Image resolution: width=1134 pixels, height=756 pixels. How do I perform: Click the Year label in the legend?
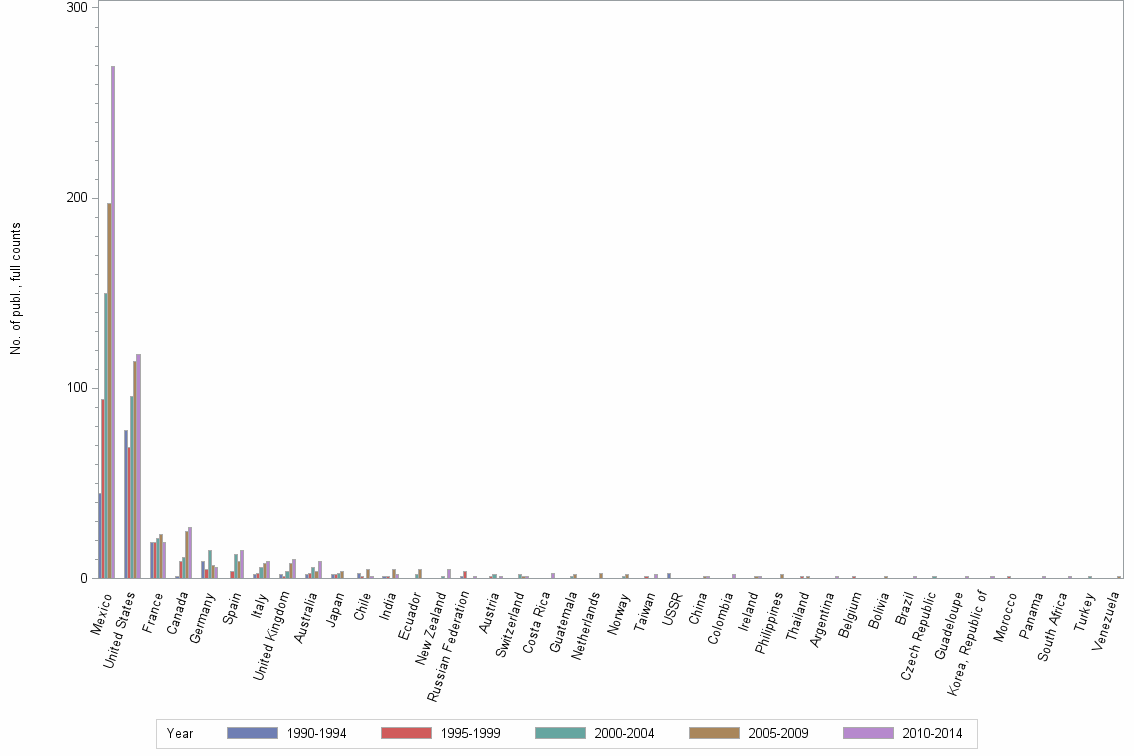(180, 733)
